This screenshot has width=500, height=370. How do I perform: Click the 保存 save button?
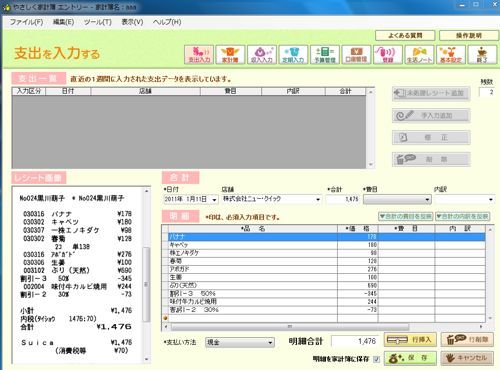point(410,358)
